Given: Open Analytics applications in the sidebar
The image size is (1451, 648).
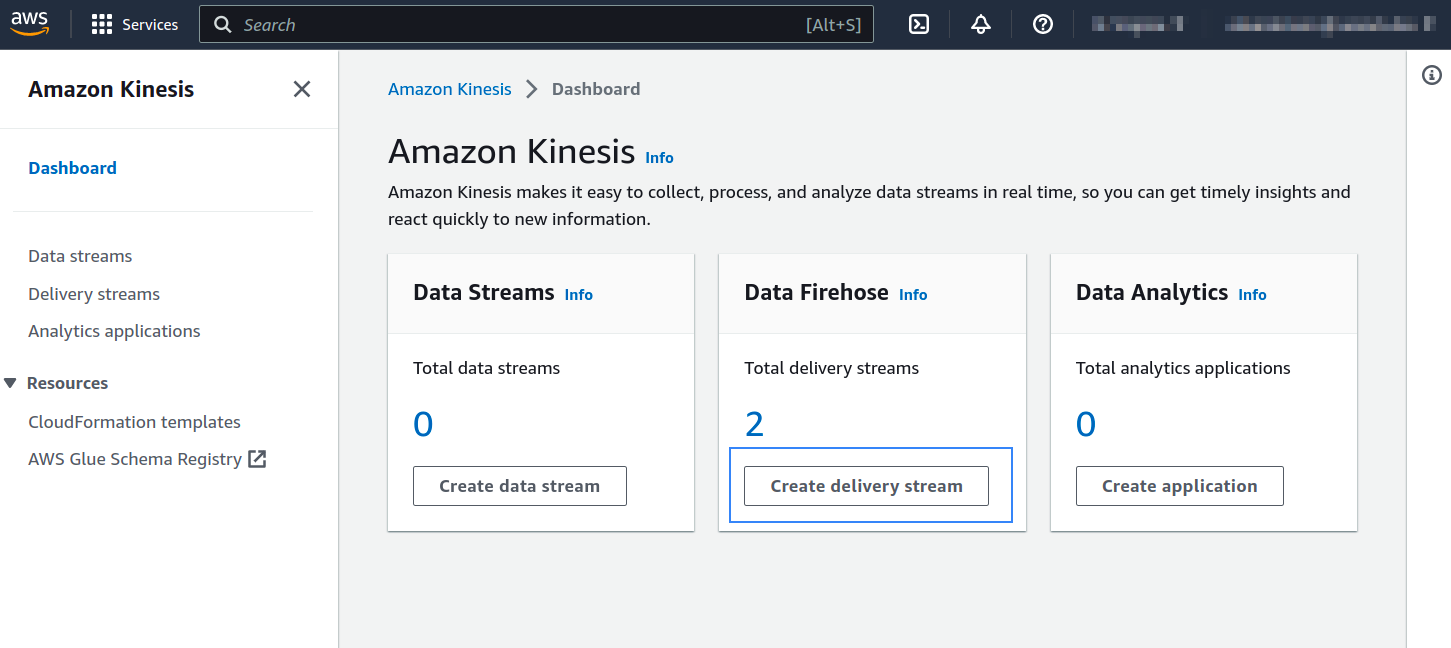Looking at the screenshot, I should (x=114, y=331).
